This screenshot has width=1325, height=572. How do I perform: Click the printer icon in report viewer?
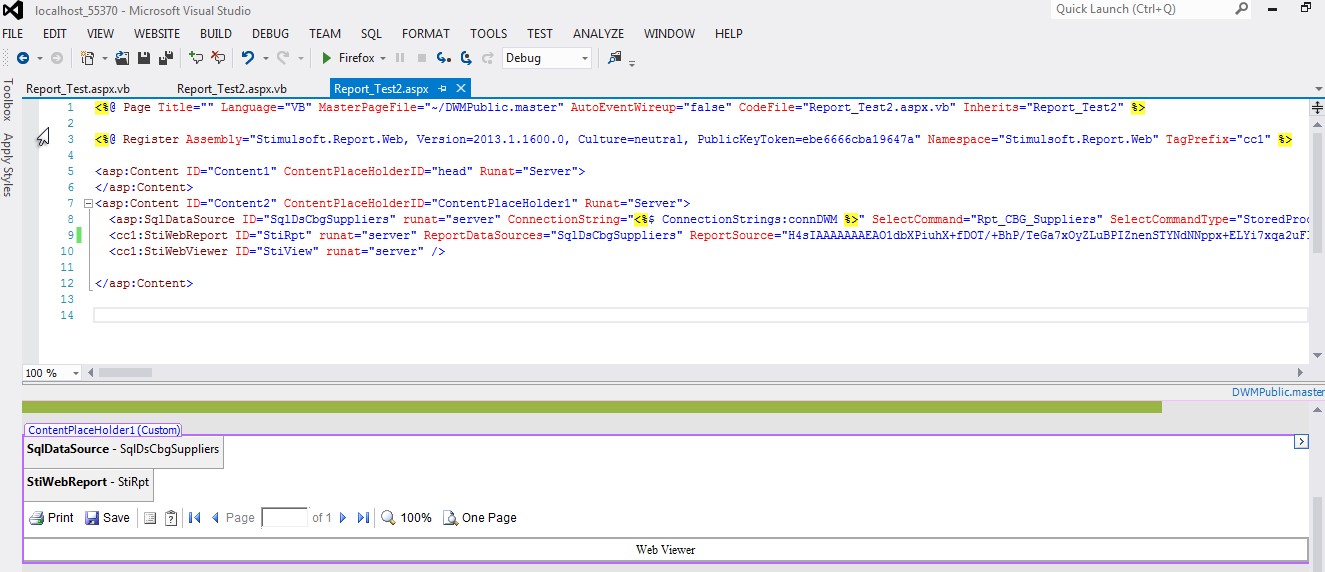(36, 518)
